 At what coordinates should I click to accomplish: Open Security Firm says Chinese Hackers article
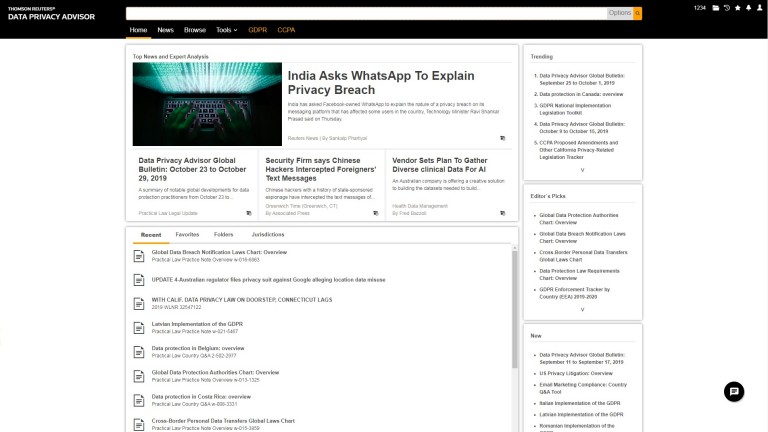pyautogui.click(x=321, y=169)
